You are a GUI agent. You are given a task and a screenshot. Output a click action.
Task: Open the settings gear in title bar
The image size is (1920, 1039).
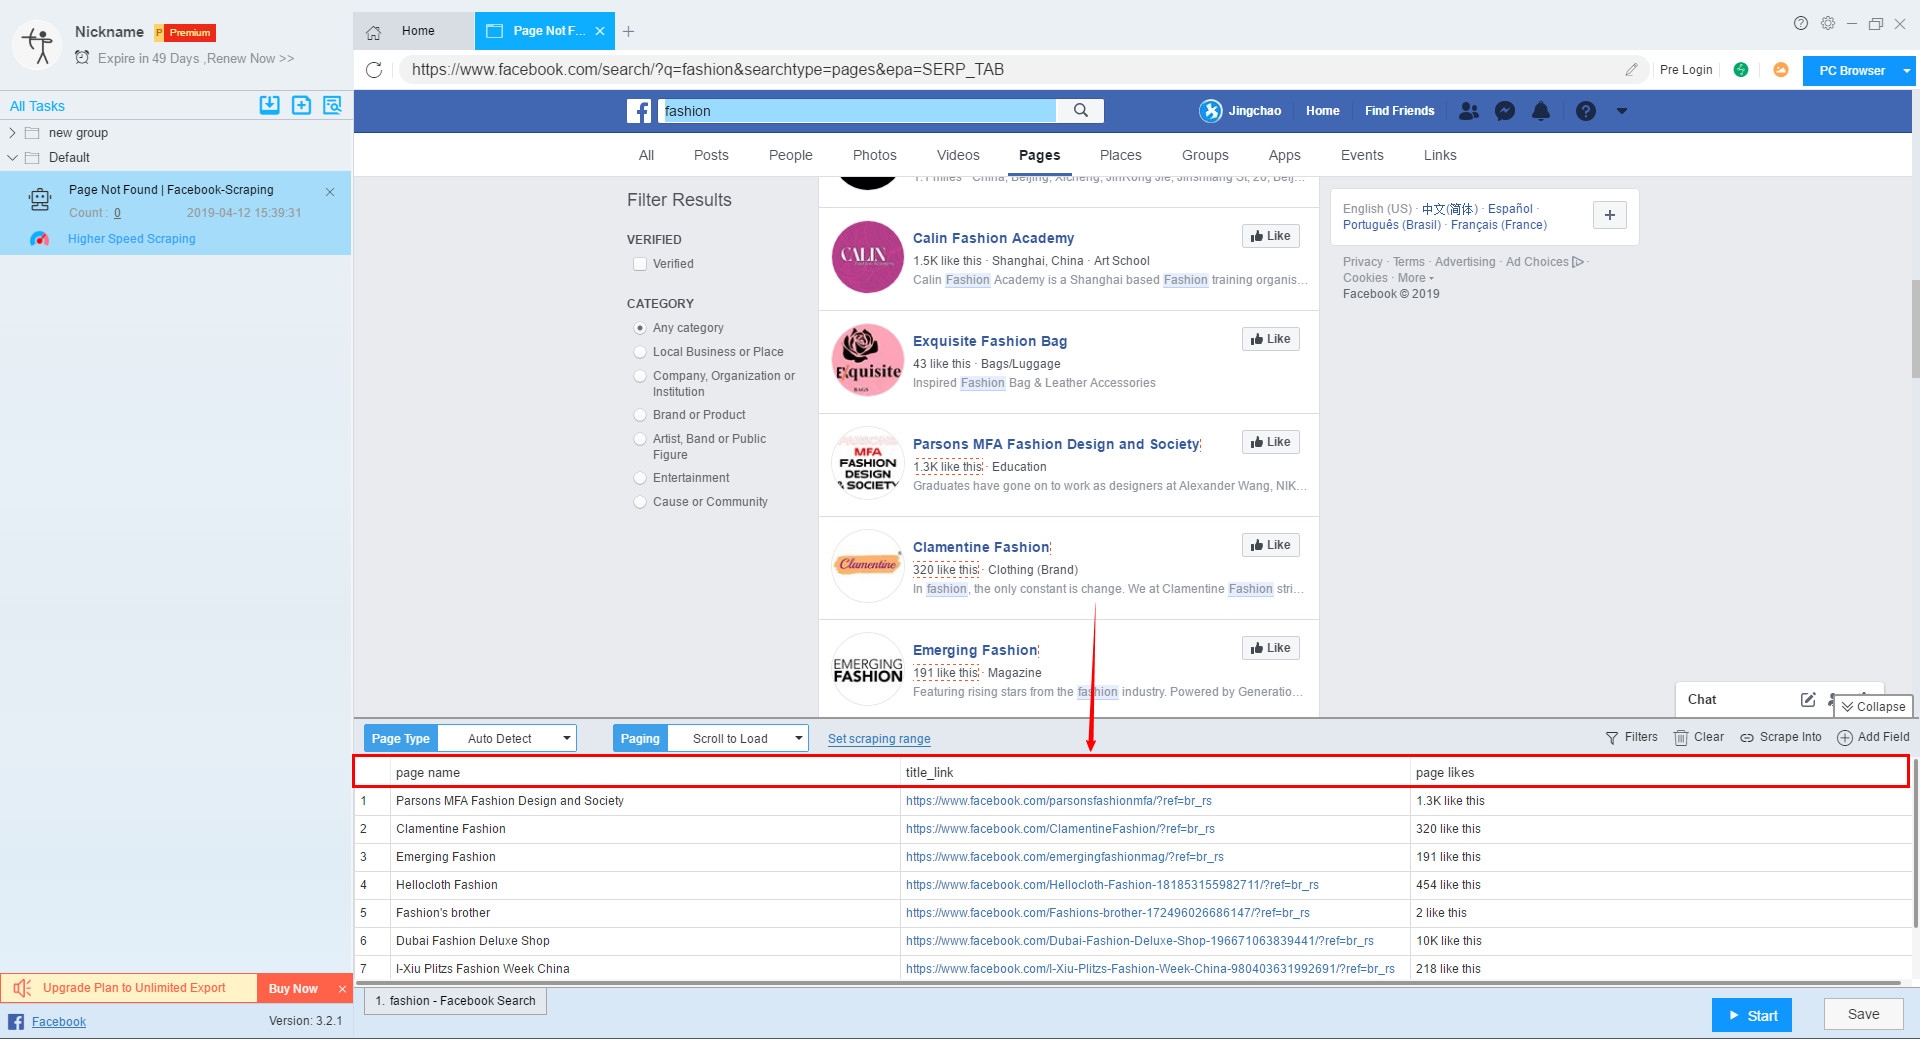(1828, 23)
